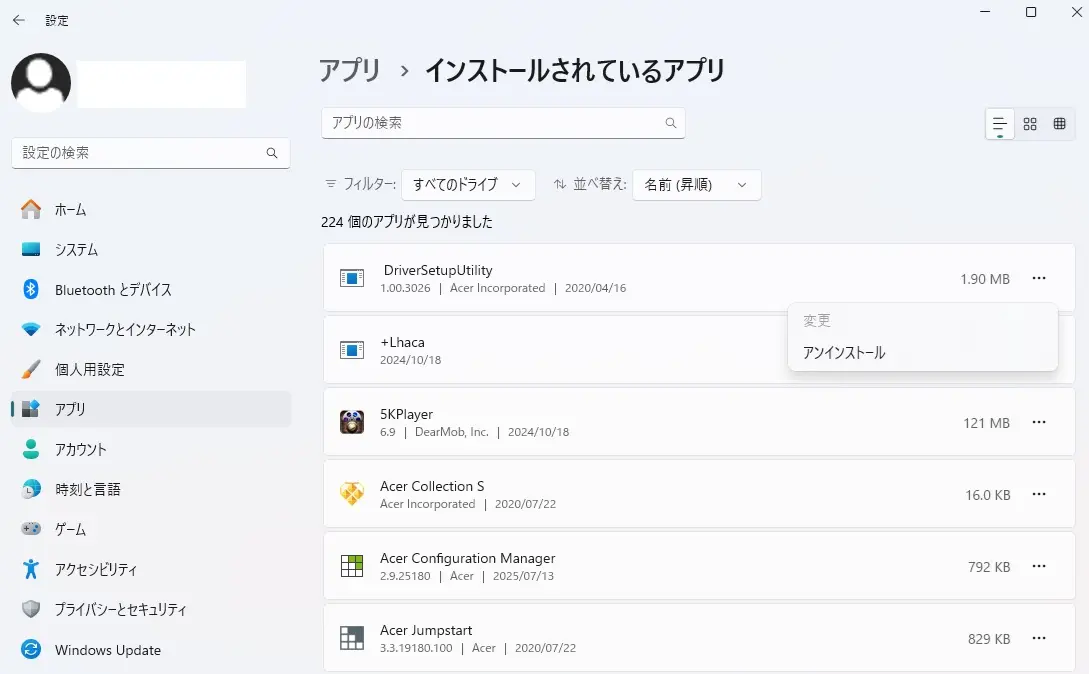Open アクセシビリティ settings
Screen dimensions: 1089x674
pyautogui.click(x=151, y=570)
